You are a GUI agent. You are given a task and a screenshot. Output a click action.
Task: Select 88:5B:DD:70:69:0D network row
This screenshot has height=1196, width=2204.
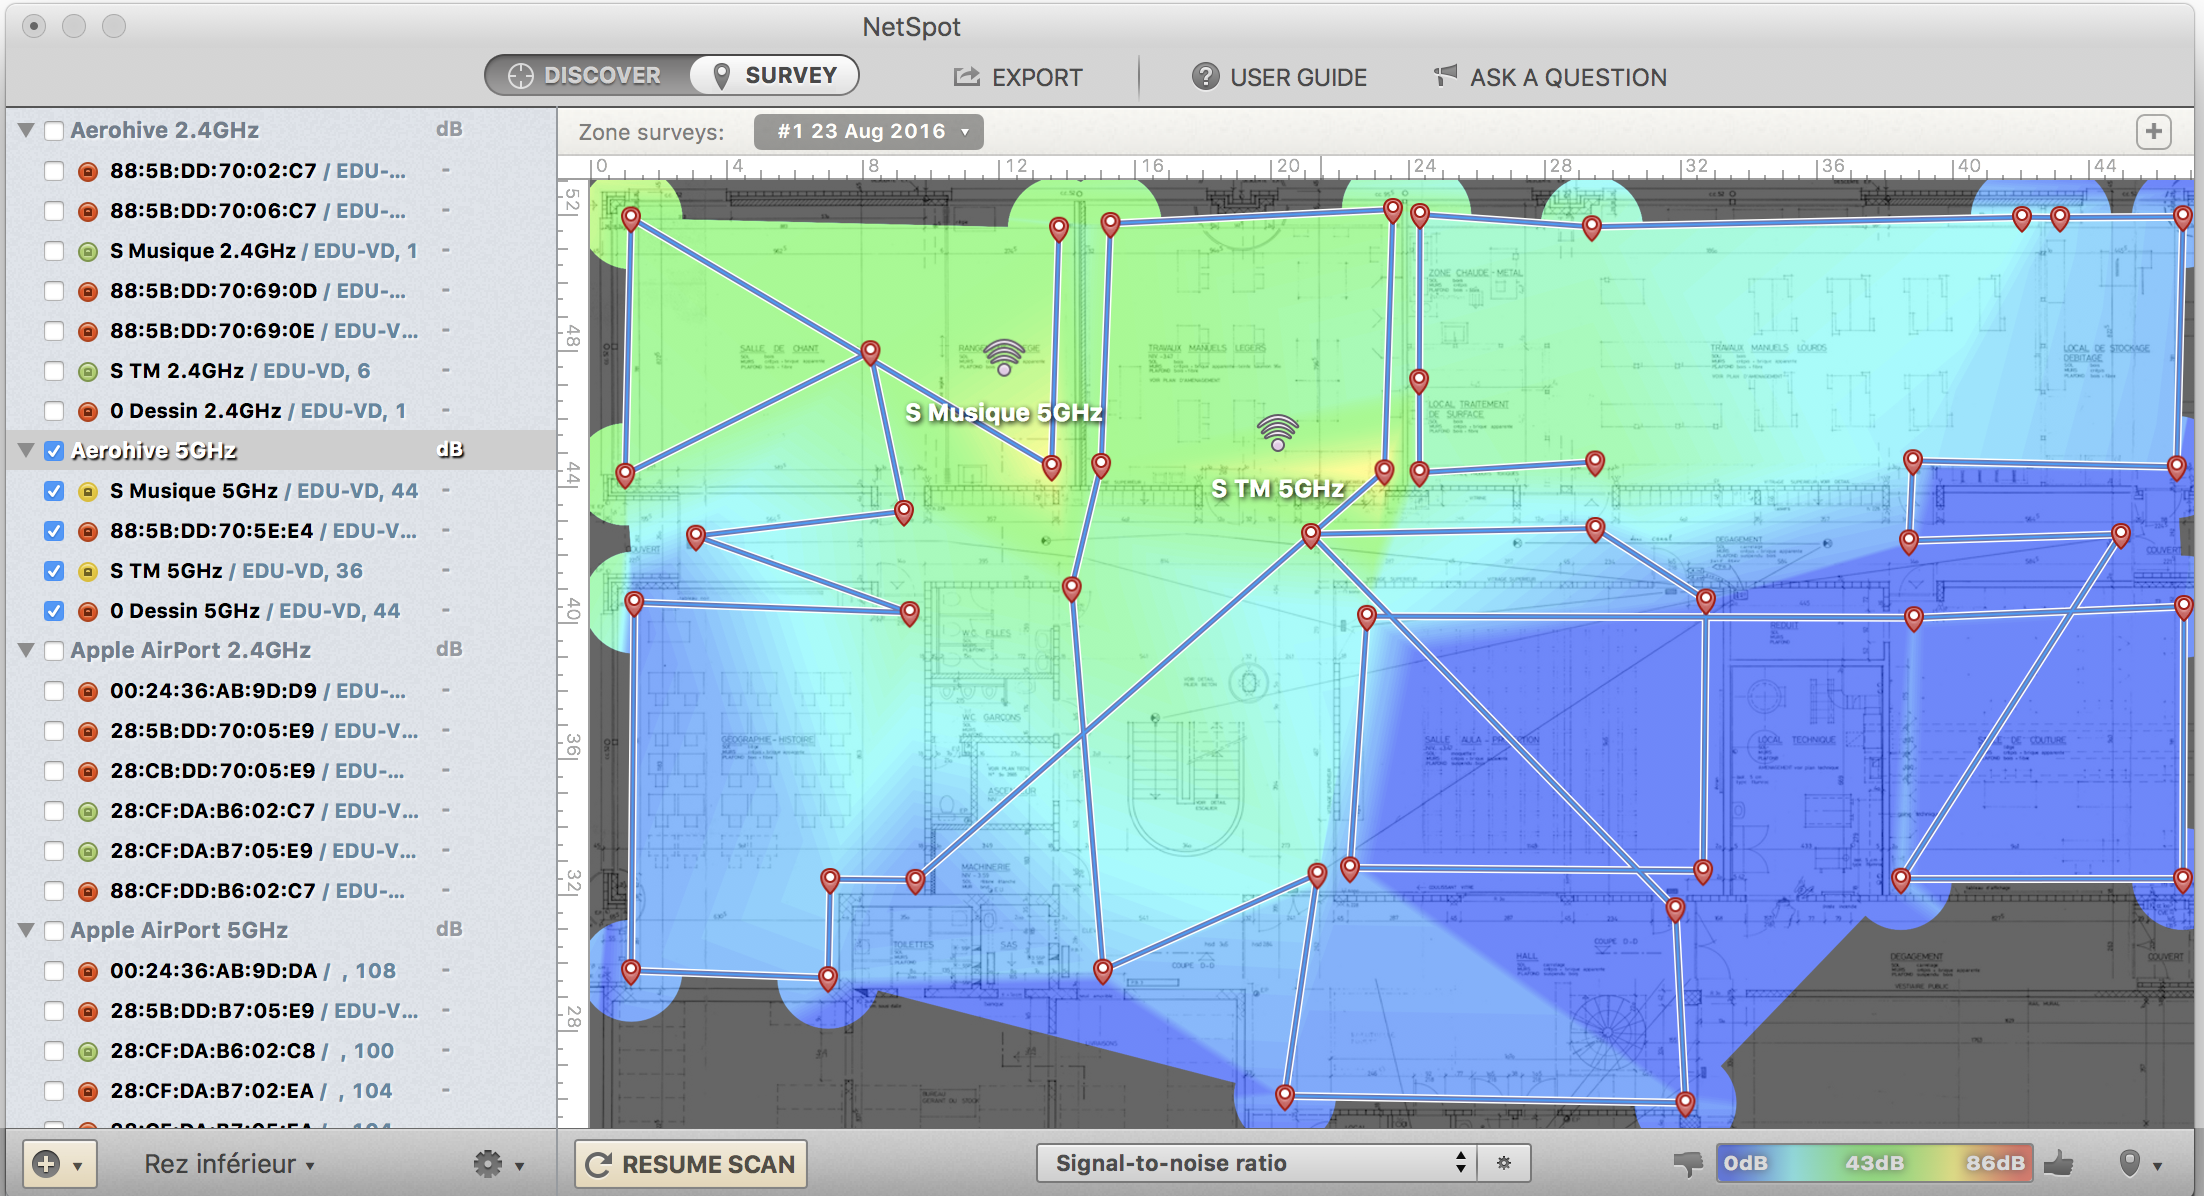[280, 291]
